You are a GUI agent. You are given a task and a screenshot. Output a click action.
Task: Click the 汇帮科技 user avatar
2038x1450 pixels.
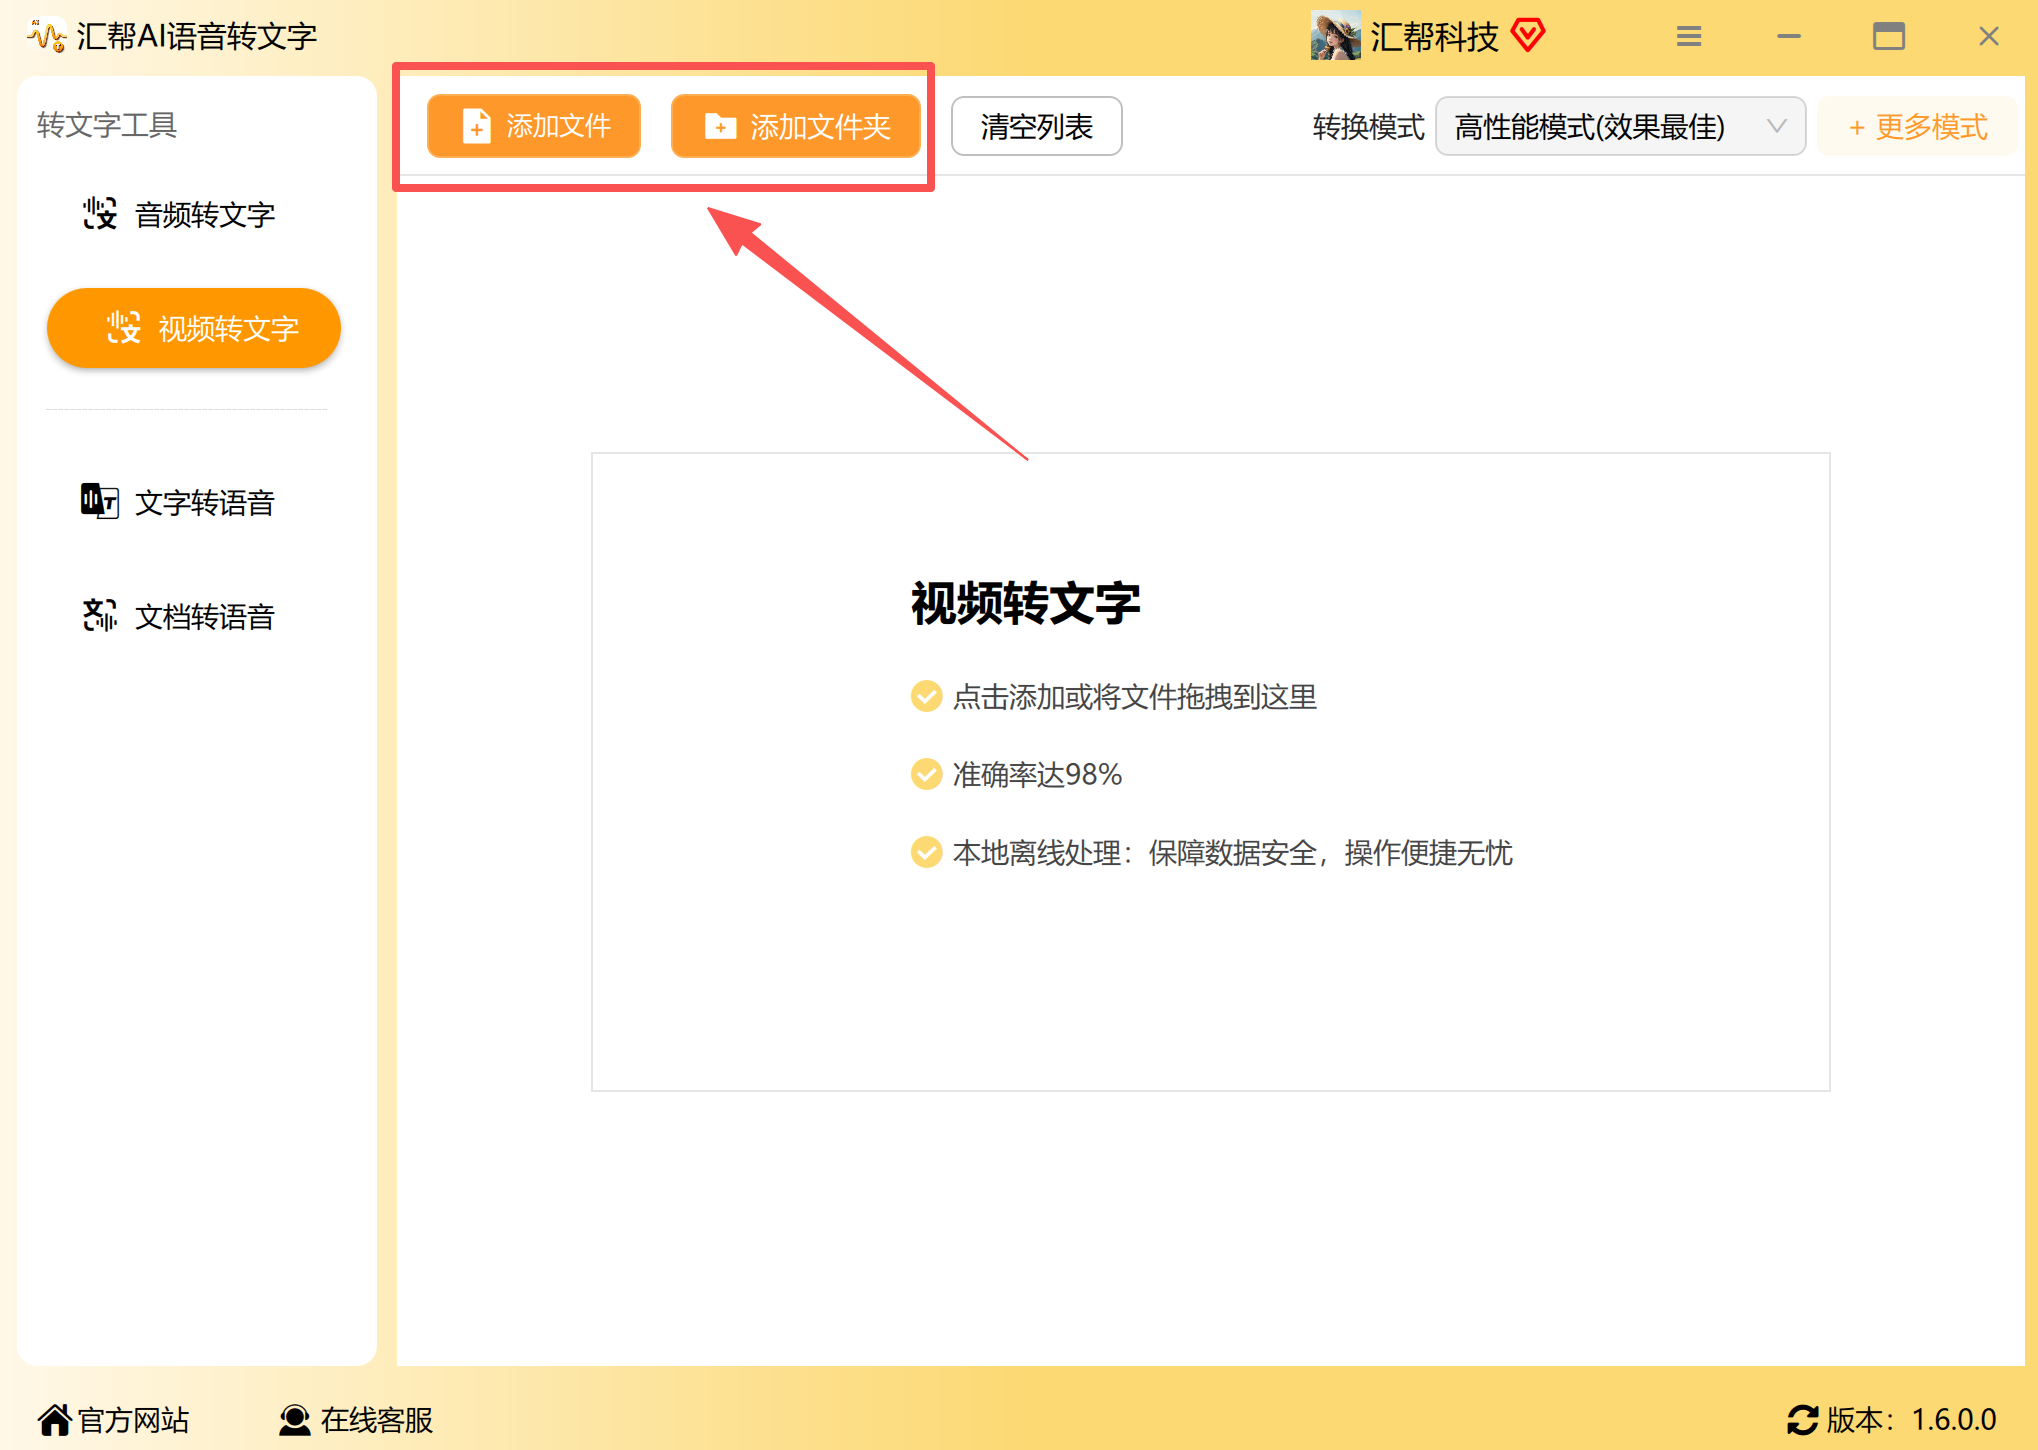[1335, 36]
